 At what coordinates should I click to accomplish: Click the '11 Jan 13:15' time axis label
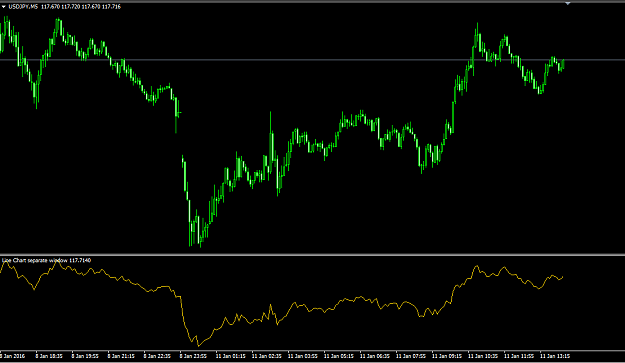pyautogui.click(x=555, y=356)
